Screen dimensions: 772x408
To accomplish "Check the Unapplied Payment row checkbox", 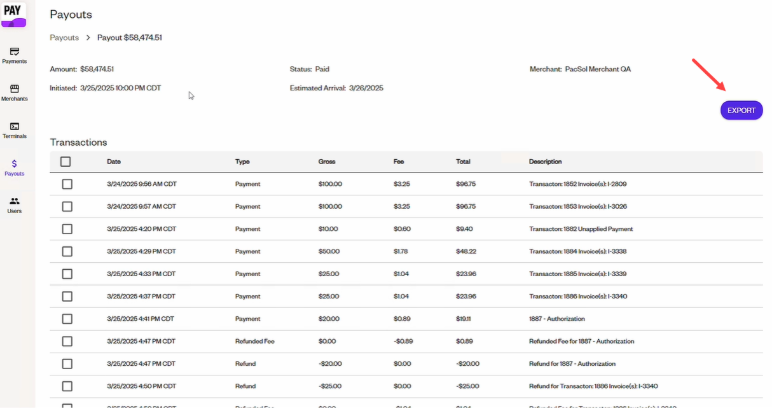I will (x=67, y=229).
